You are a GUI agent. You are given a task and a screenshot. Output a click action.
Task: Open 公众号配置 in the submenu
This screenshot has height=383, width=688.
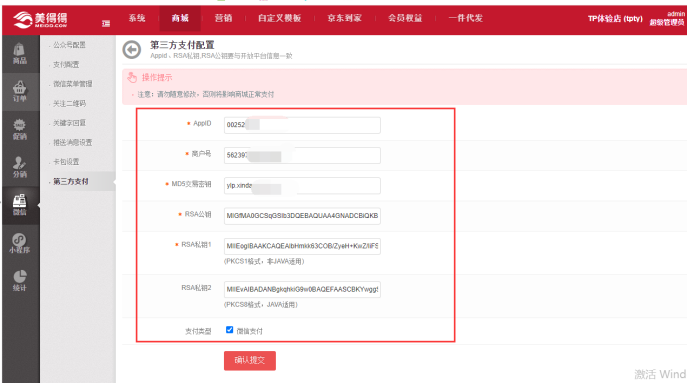tap(69, 45)
